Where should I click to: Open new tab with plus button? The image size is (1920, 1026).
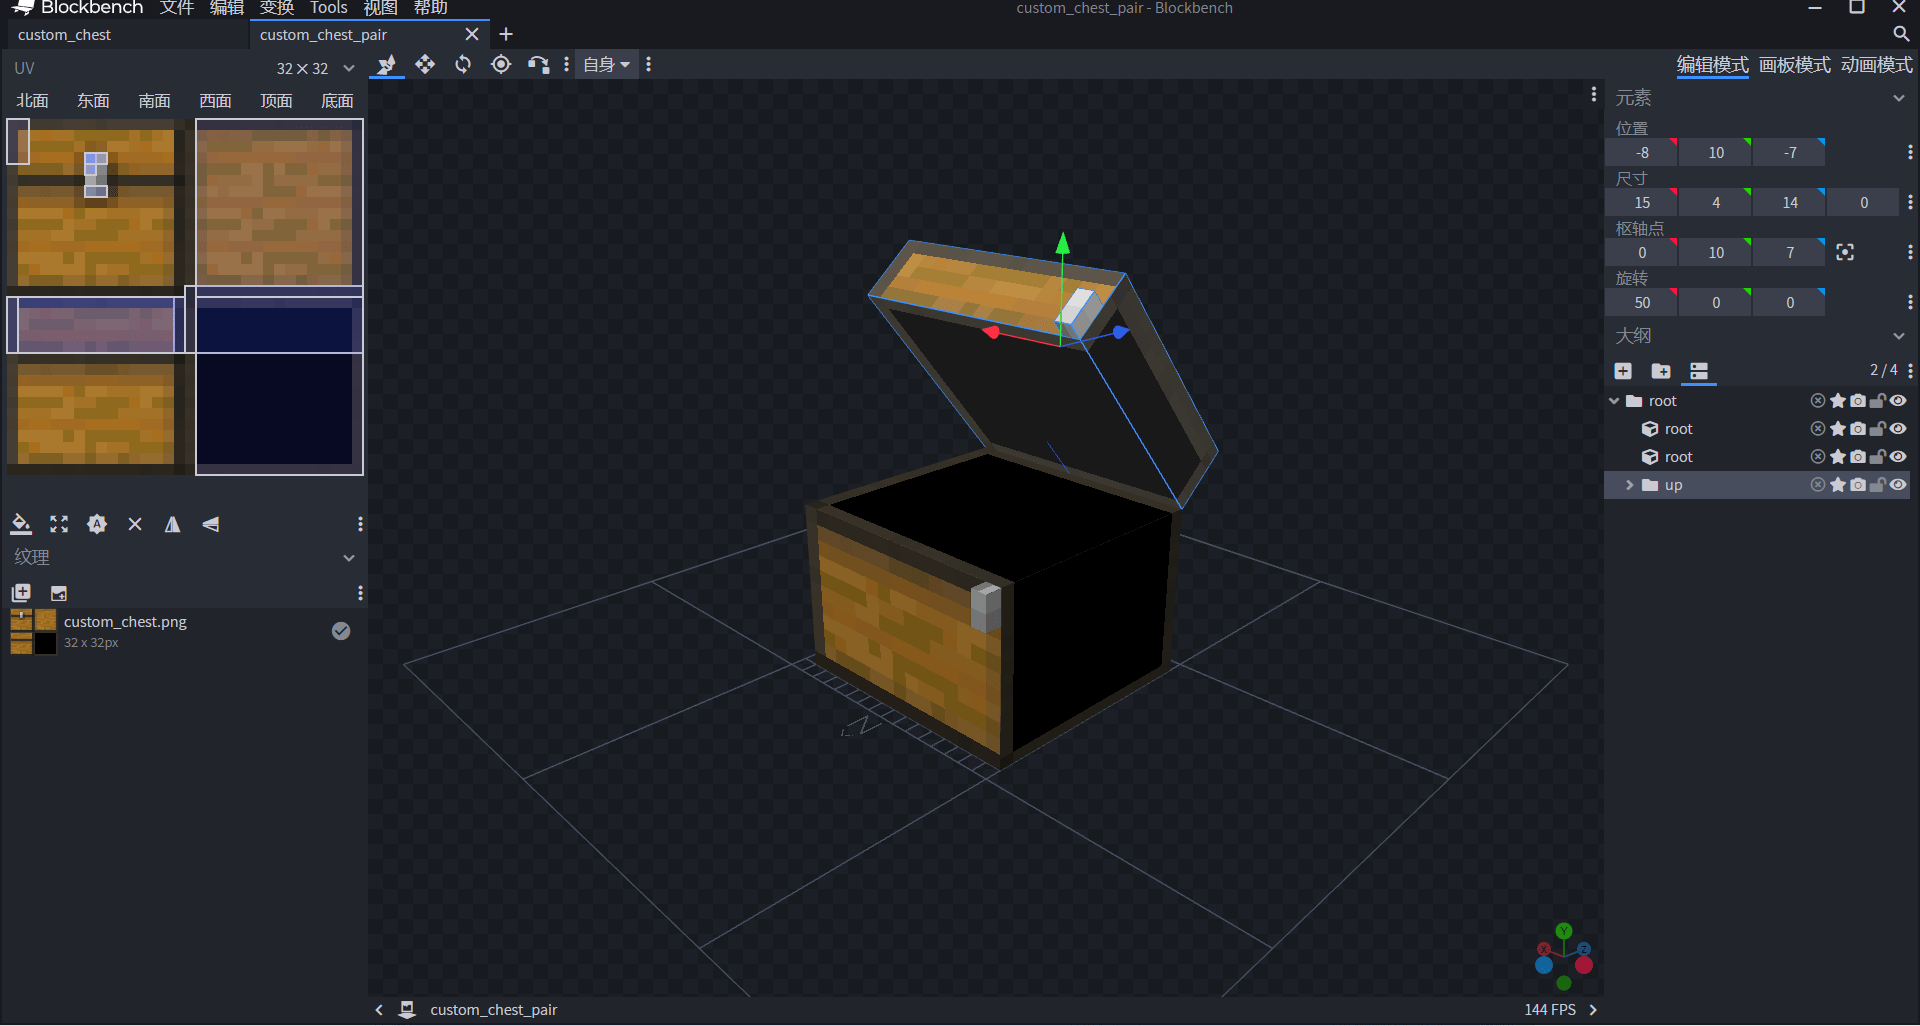click(506, 34)
